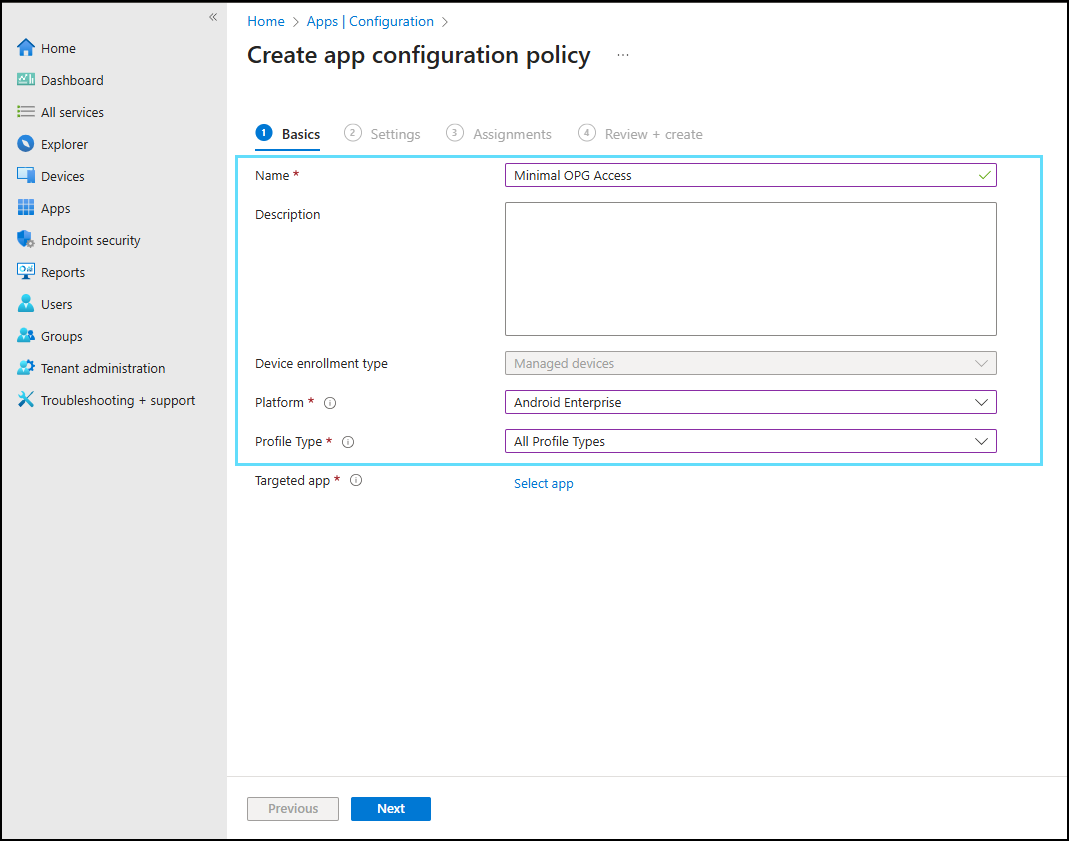Collapse the left navigation sidebar

pyautogui.click(x=212, y=17)
